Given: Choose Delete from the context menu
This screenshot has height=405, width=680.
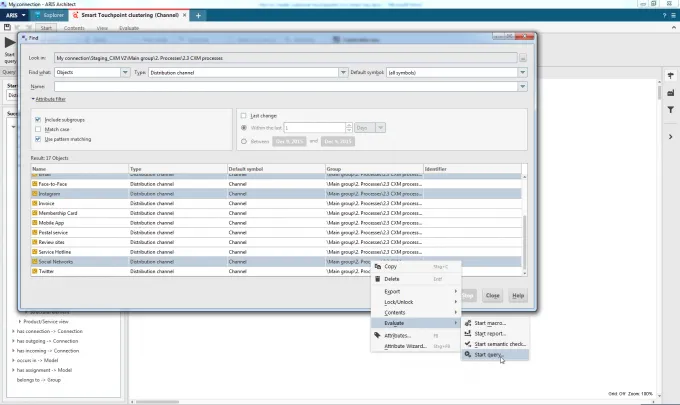Looking at the screenshot, I should point(415,279).
